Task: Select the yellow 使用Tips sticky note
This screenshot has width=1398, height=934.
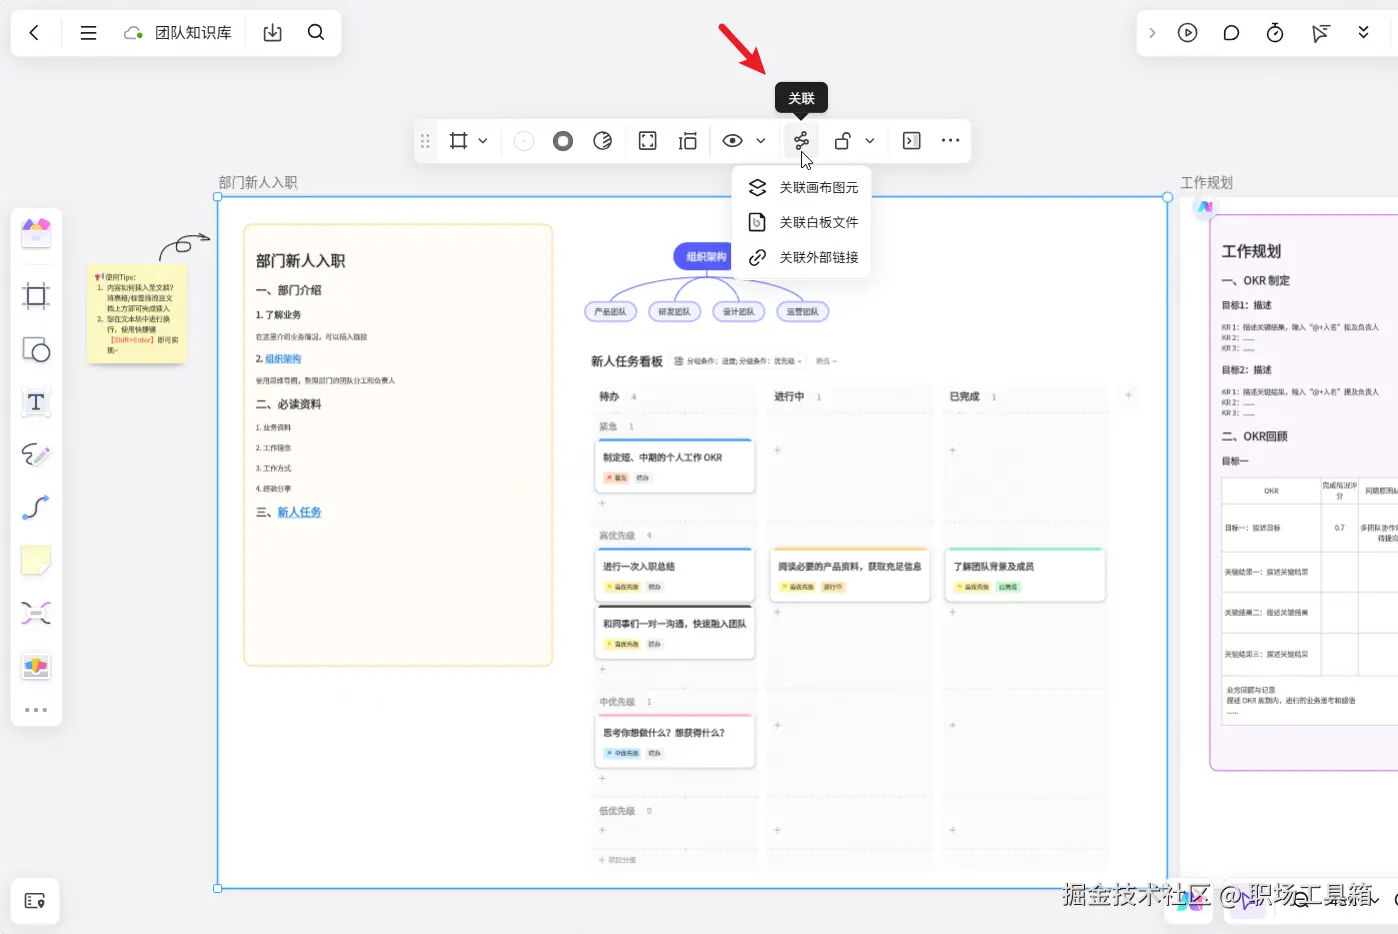Action: click(137, 313)
